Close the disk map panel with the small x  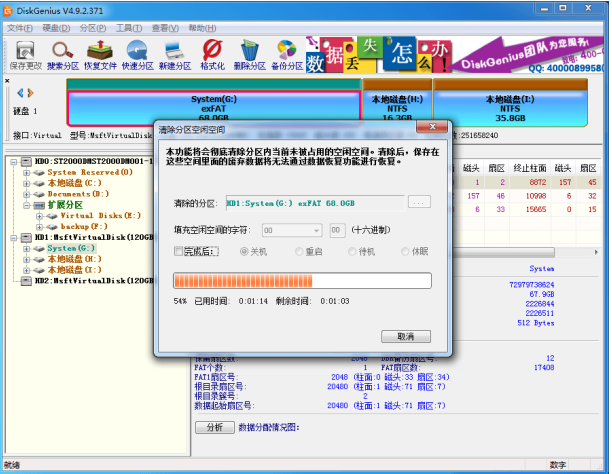click(x=7, y=81)
